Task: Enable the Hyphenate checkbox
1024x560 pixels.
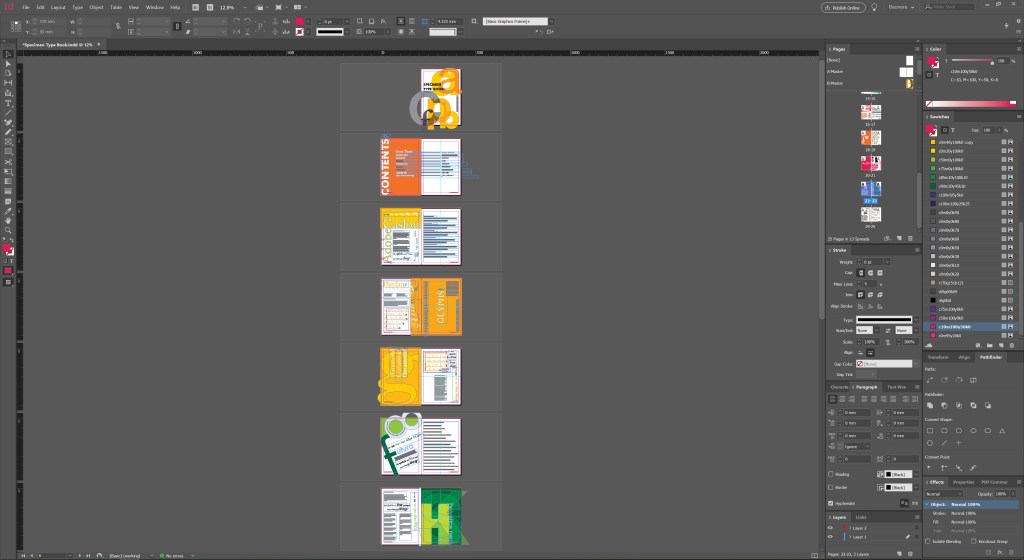Action: click(831, 503)
